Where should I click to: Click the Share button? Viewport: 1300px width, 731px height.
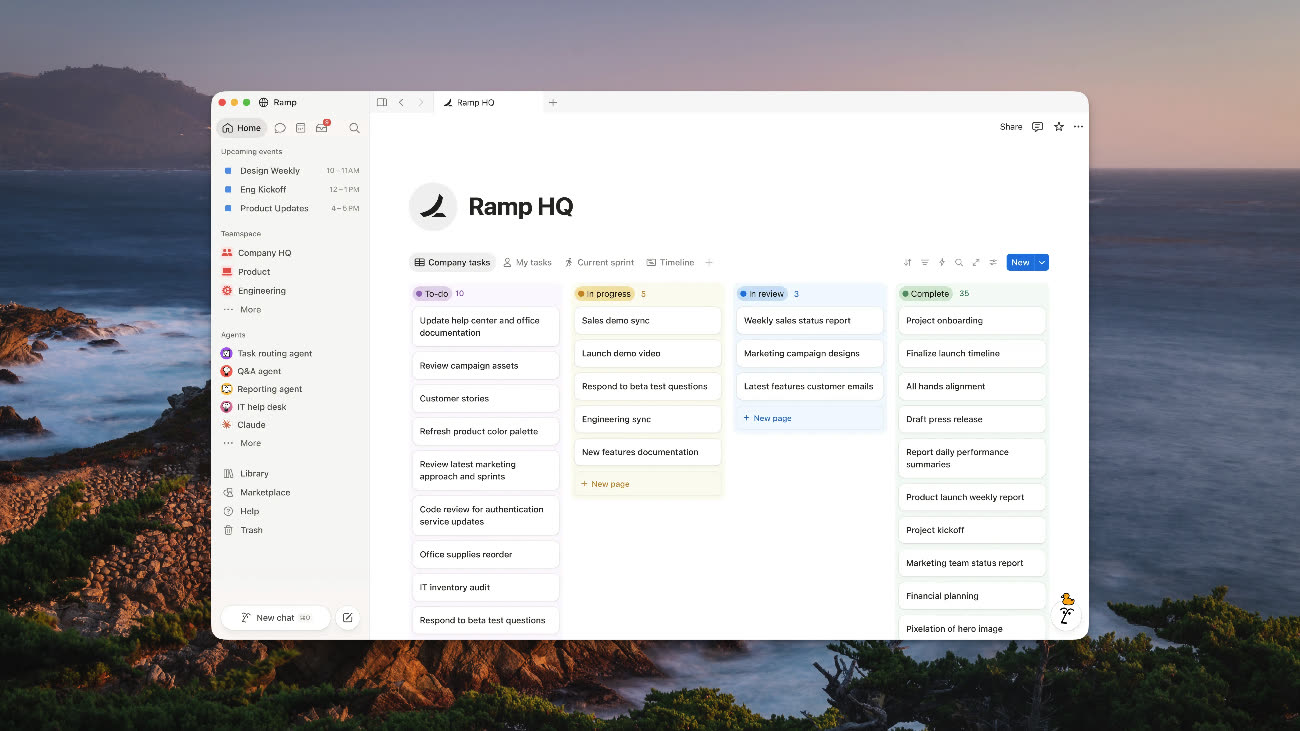[x=1011, y=127]
